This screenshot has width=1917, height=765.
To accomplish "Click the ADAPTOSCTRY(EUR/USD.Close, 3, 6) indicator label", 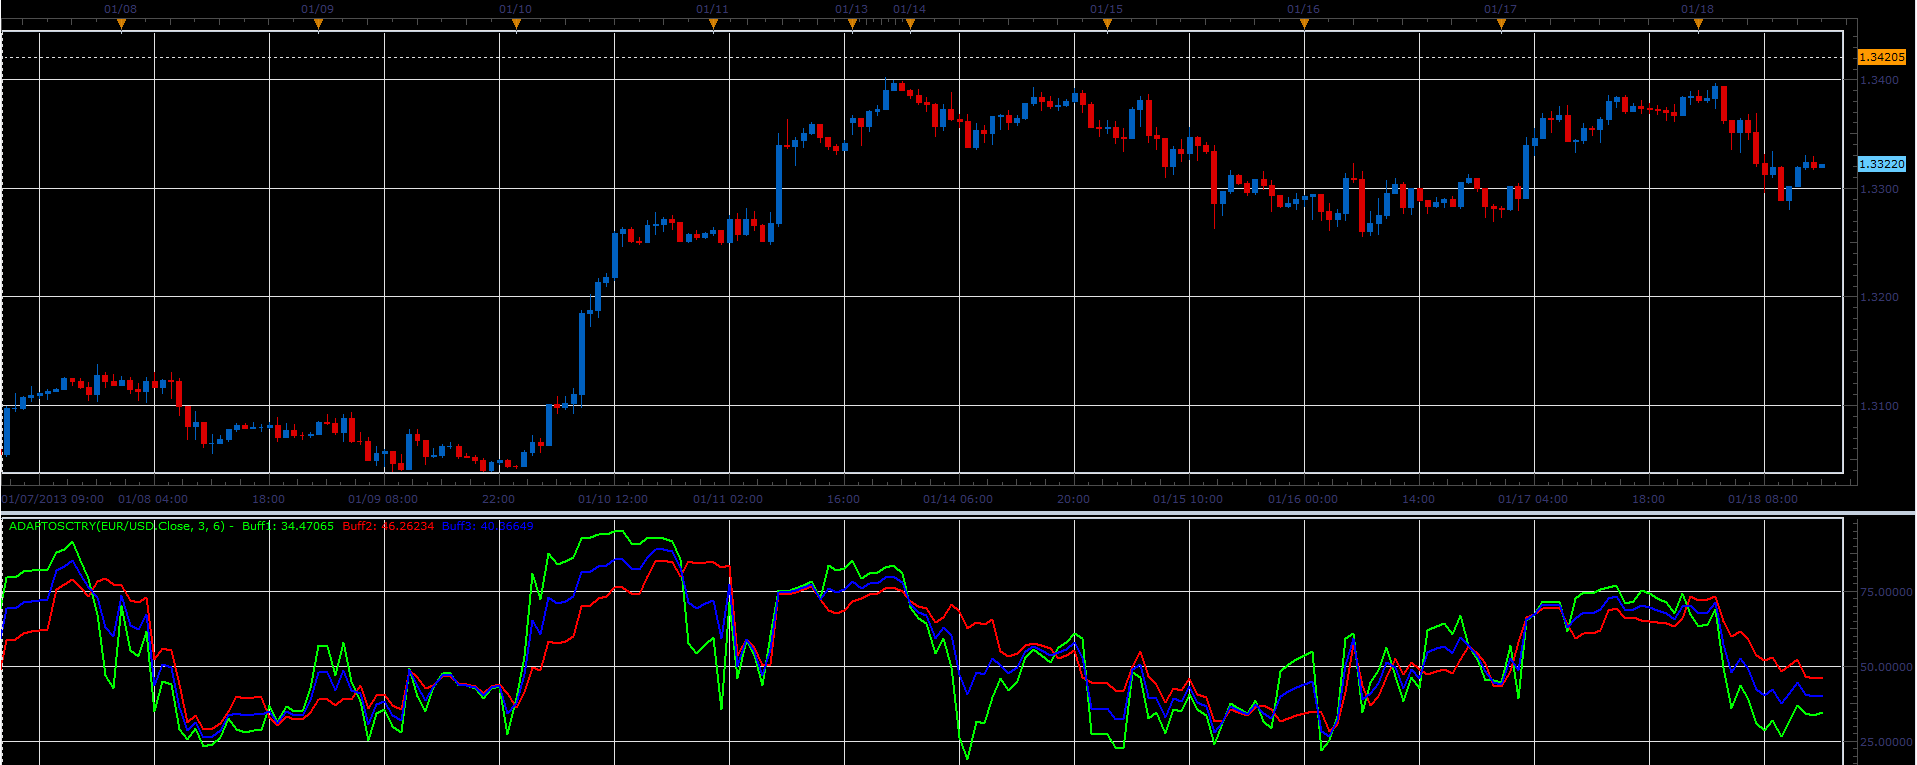I will 118,526.
